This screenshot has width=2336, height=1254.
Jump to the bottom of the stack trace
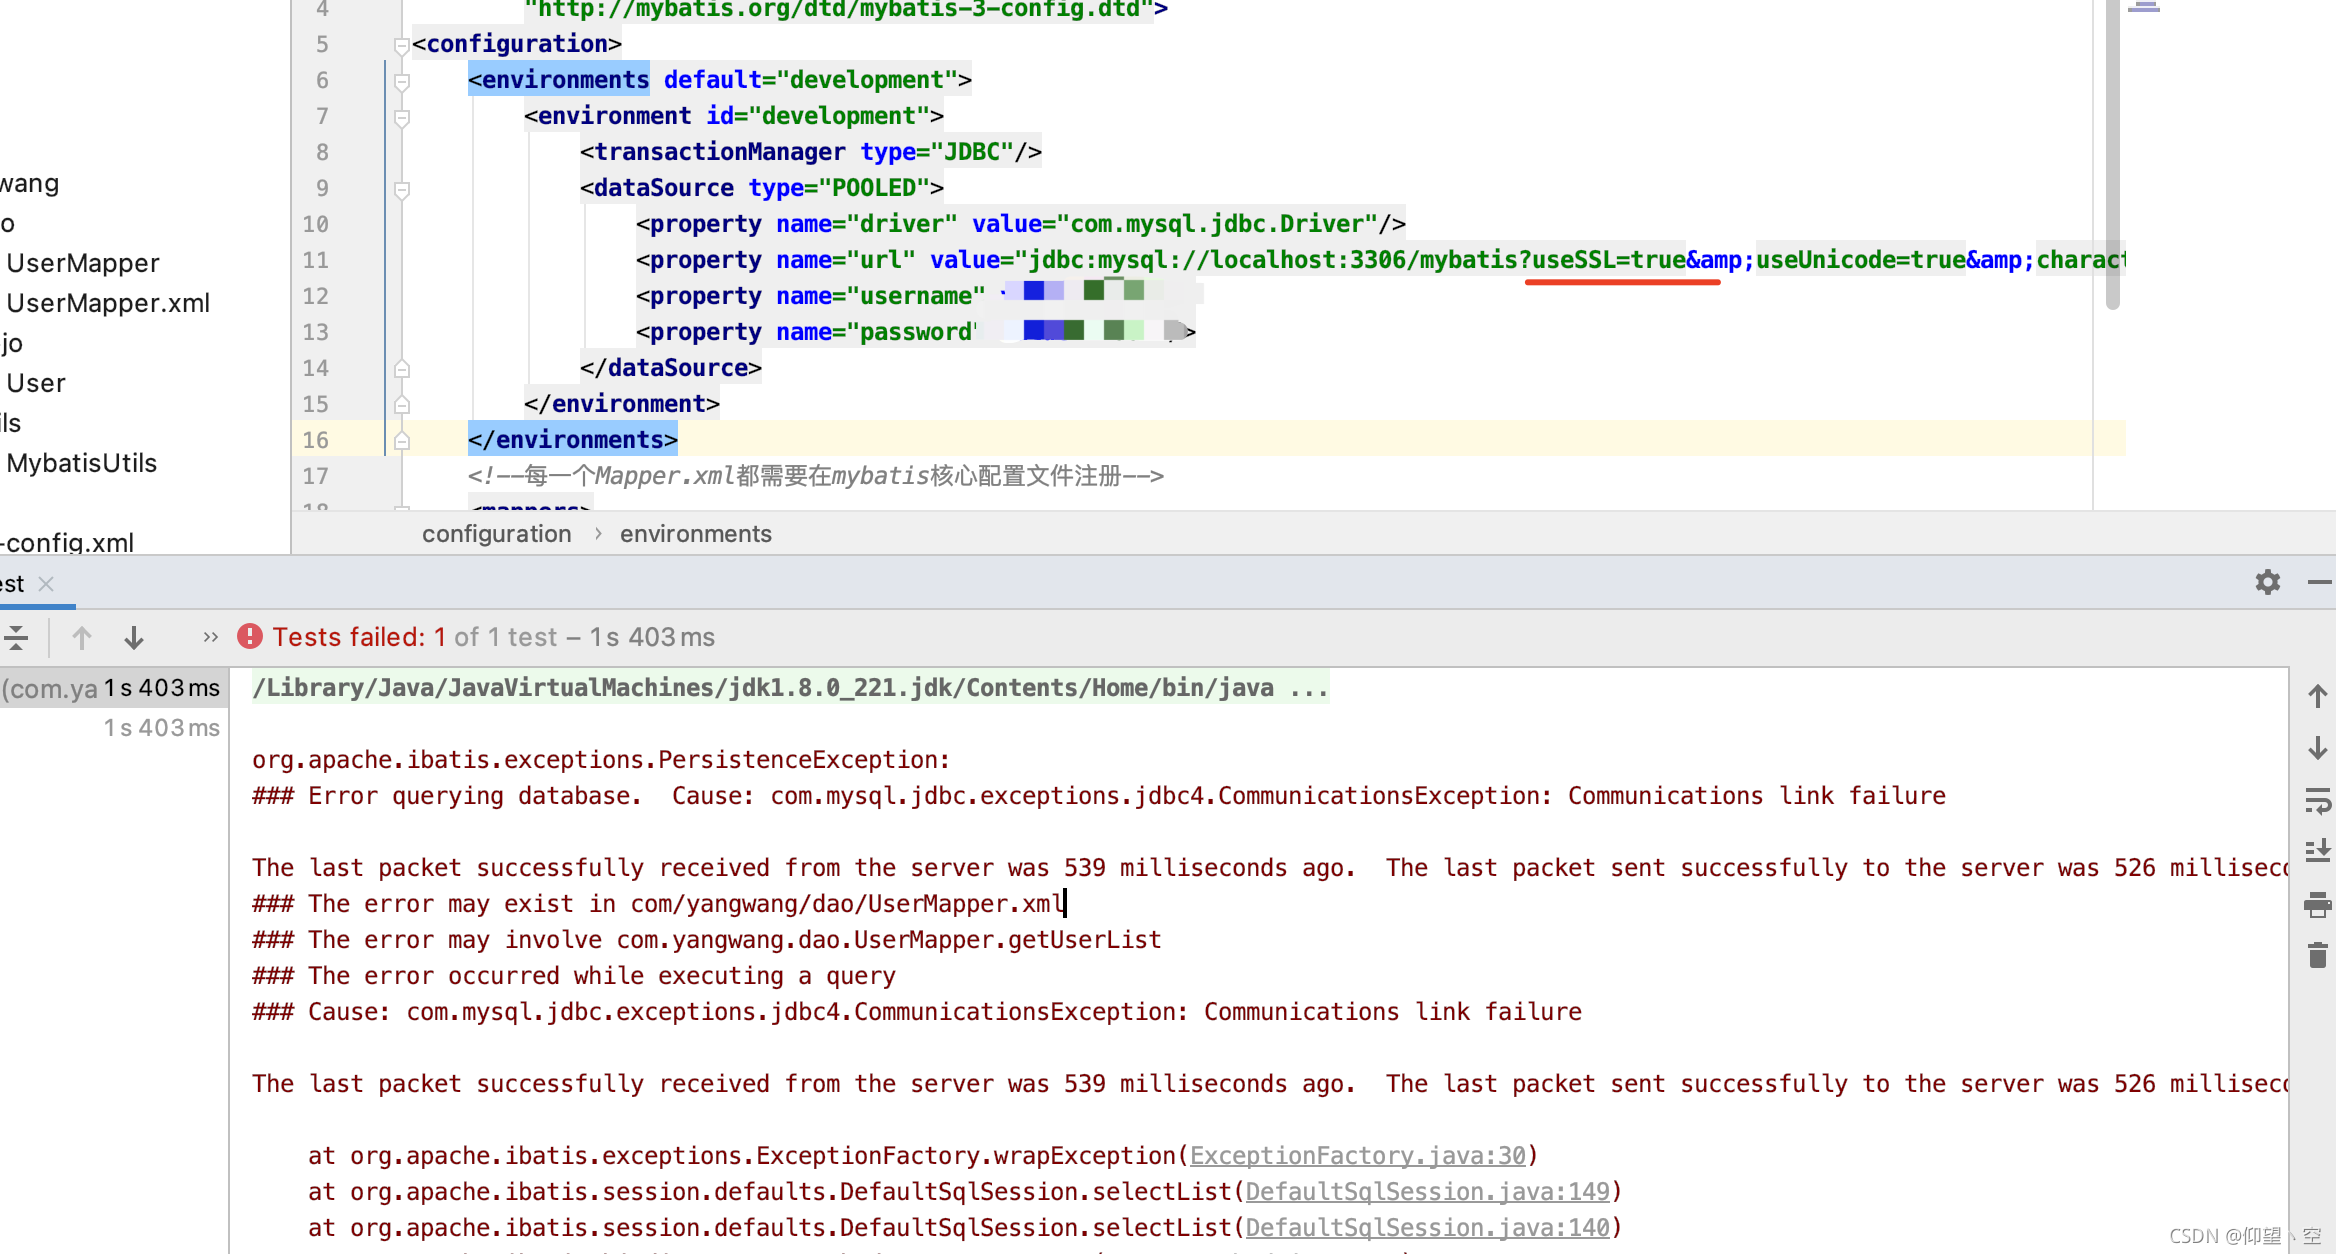(x=2319, y=748)
